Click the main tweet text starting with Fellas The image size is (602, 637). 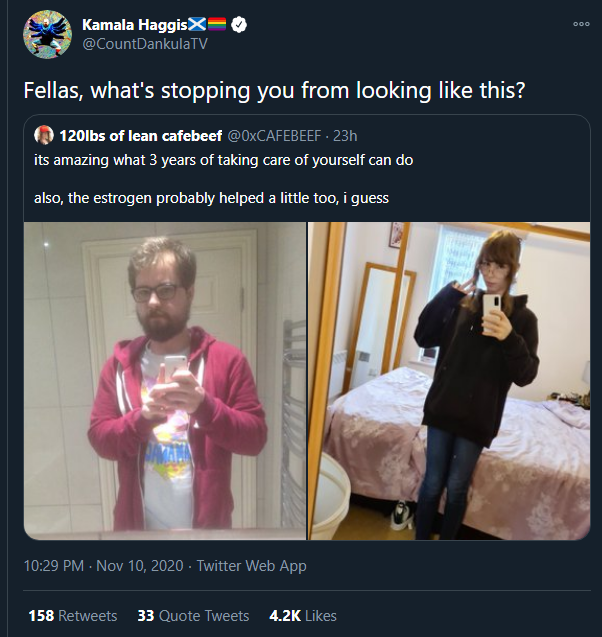275,90
